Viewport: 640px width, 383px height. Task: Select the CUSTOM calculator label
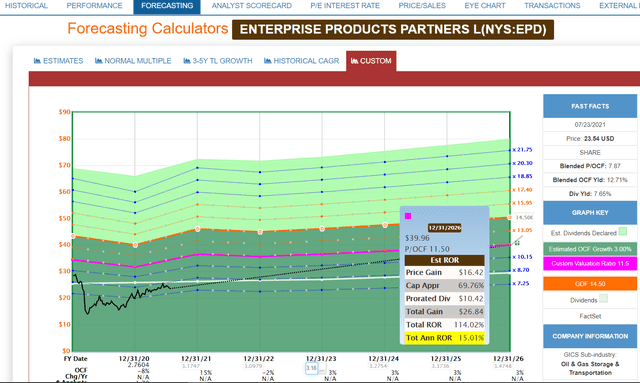pyautogui.click(x=376, y=61)
